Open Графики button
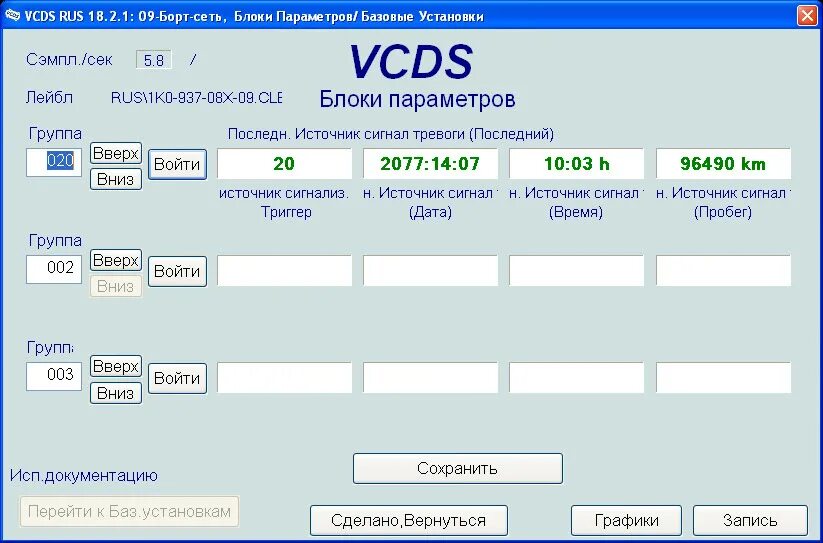Image resolution: width=823 pixels, height=543 pixels. click(x=626, y=520)
